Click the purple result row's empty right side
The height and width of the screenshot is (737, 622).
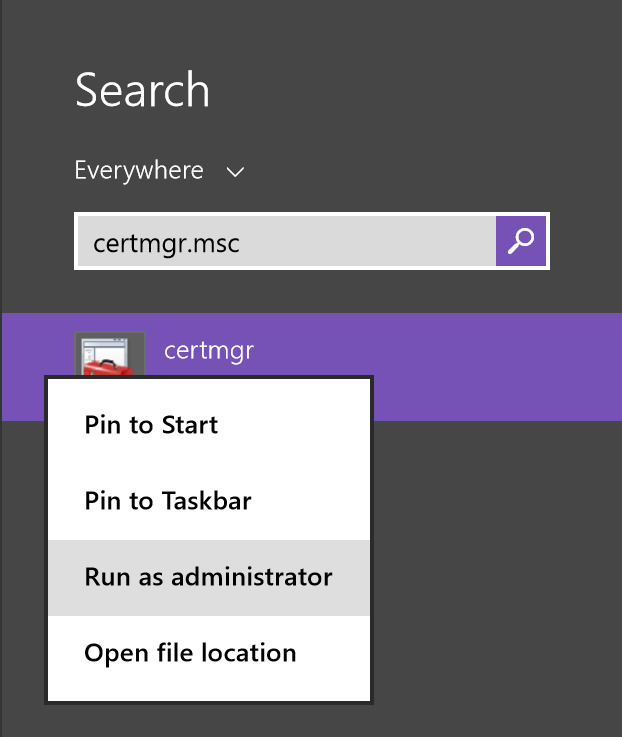coord(500,367)
